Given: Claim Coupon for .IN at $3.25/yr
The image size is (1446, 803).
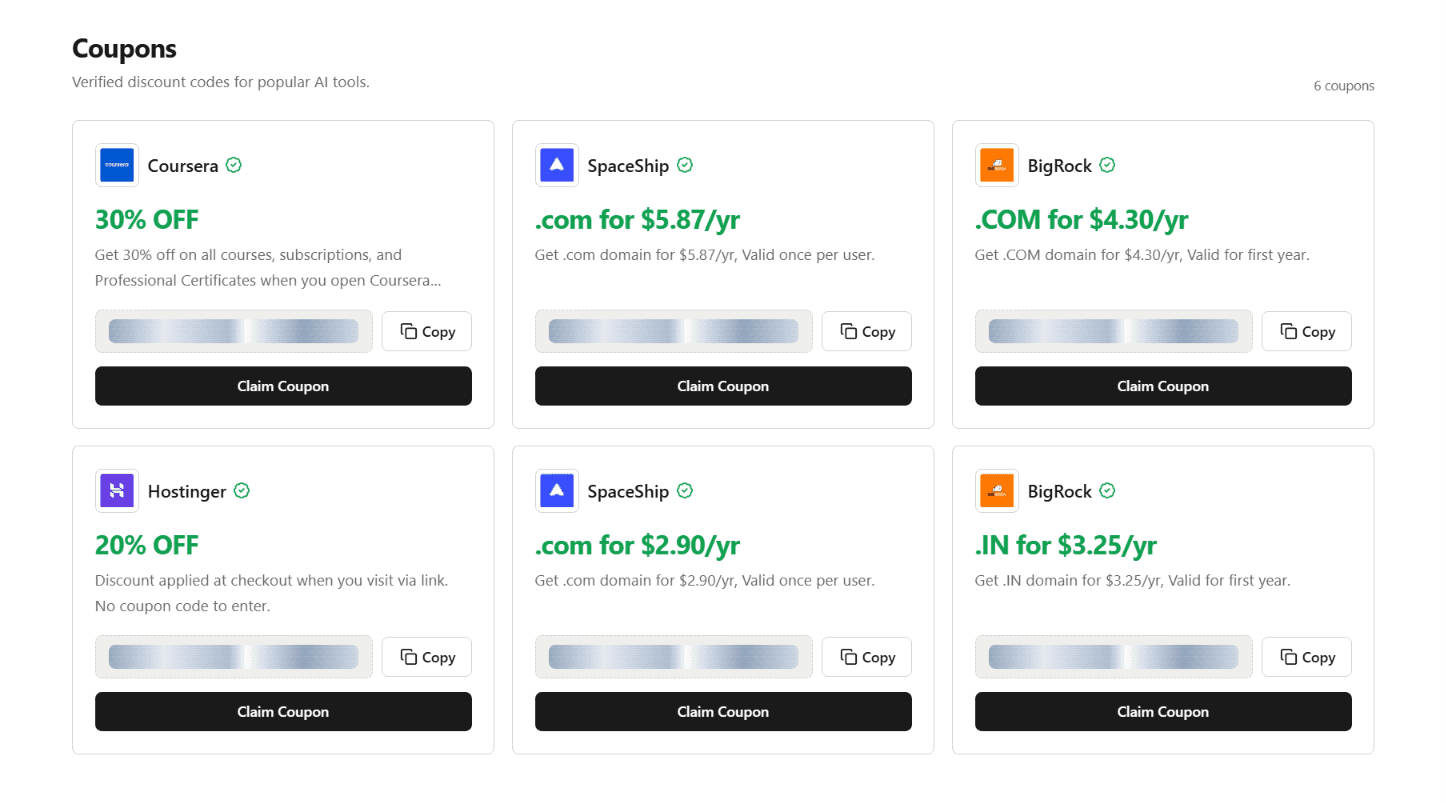Looking at the screenshot, I should 1163,712.
